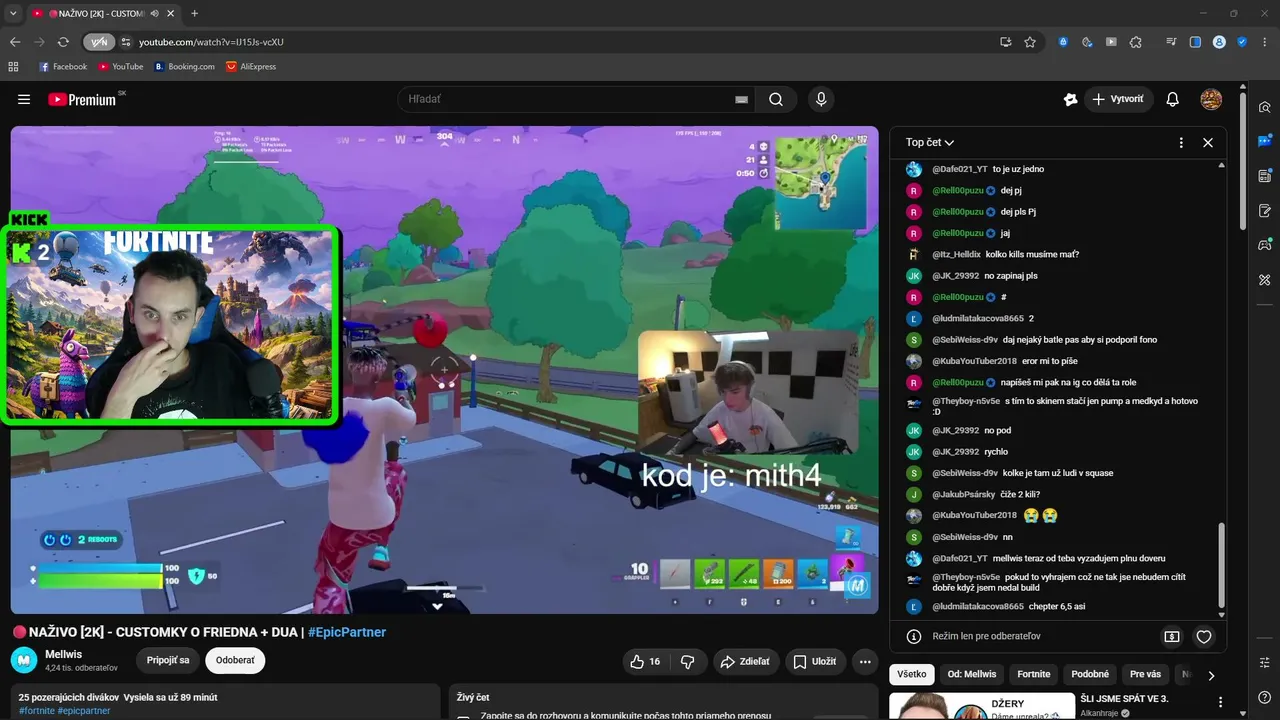The height and width of the screenshot is (720, 1280).
Task: Save video with Uložiť button
Action: tap(816, 661)
